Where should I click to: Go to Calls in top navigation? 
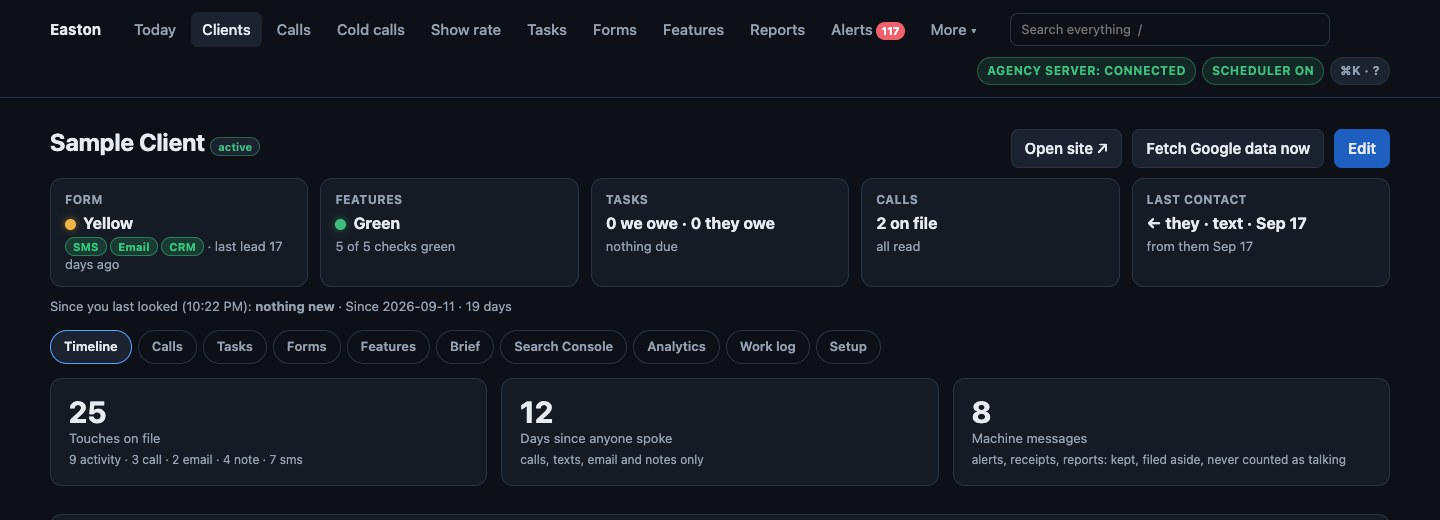tap(293, 30)
